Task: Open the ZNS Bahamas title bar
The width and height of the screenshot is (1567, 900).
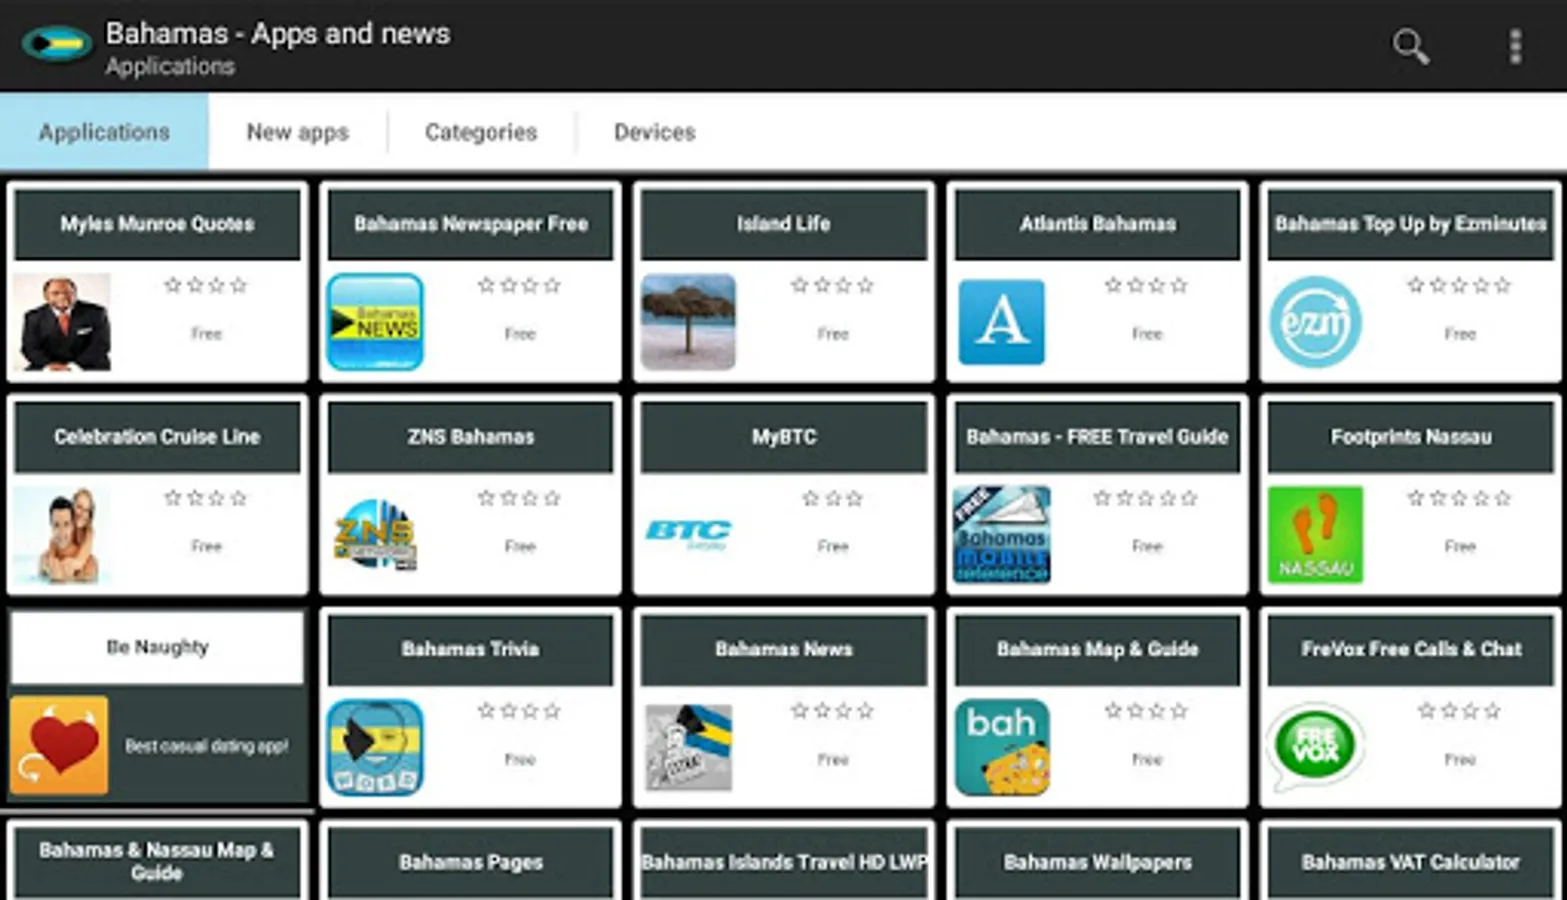Action: [470, 437]
